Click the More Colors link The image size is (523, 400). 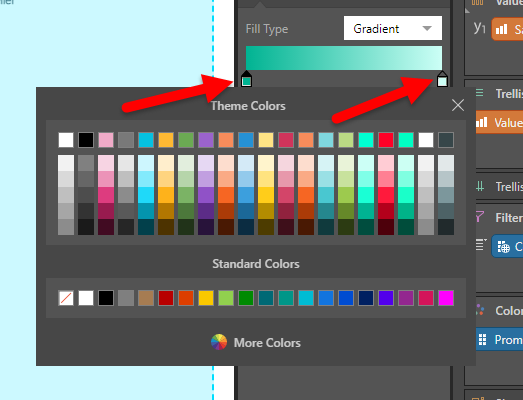[267, 343]
